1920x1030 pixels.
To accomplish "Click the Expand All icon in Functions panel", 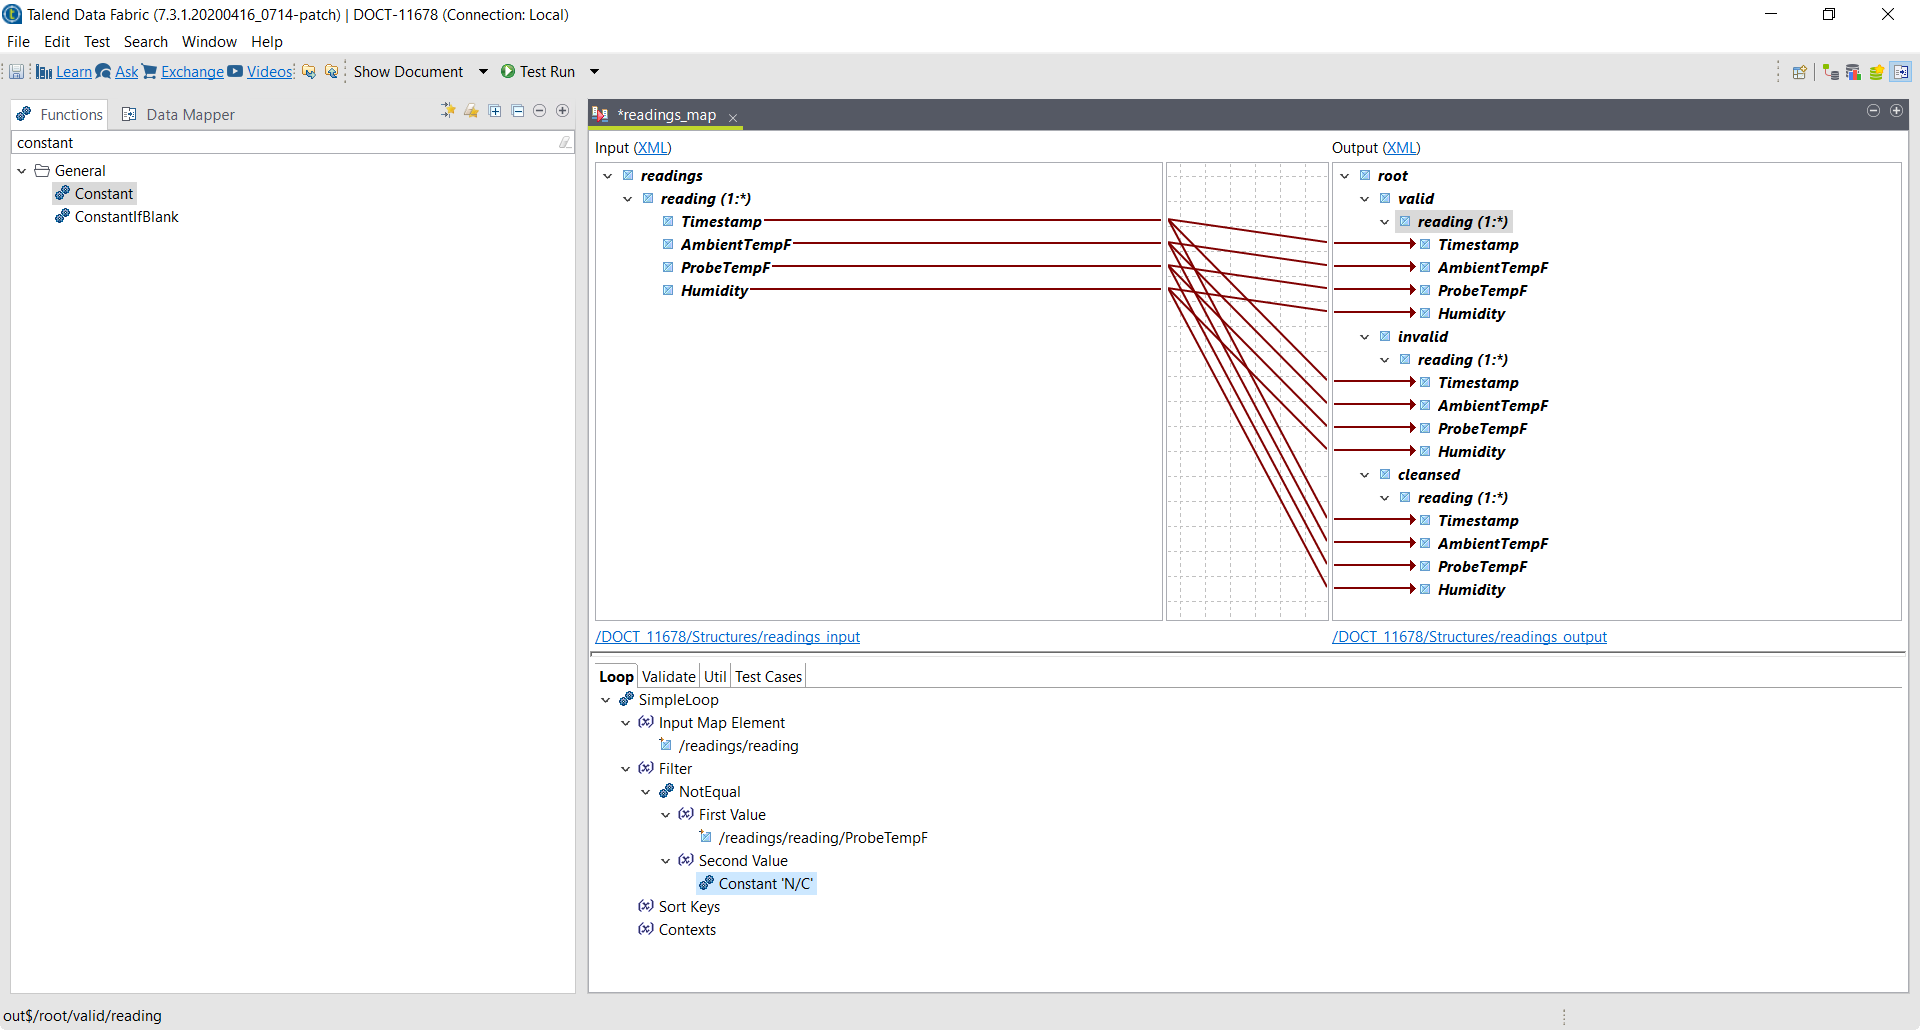I will pos(495,111).
